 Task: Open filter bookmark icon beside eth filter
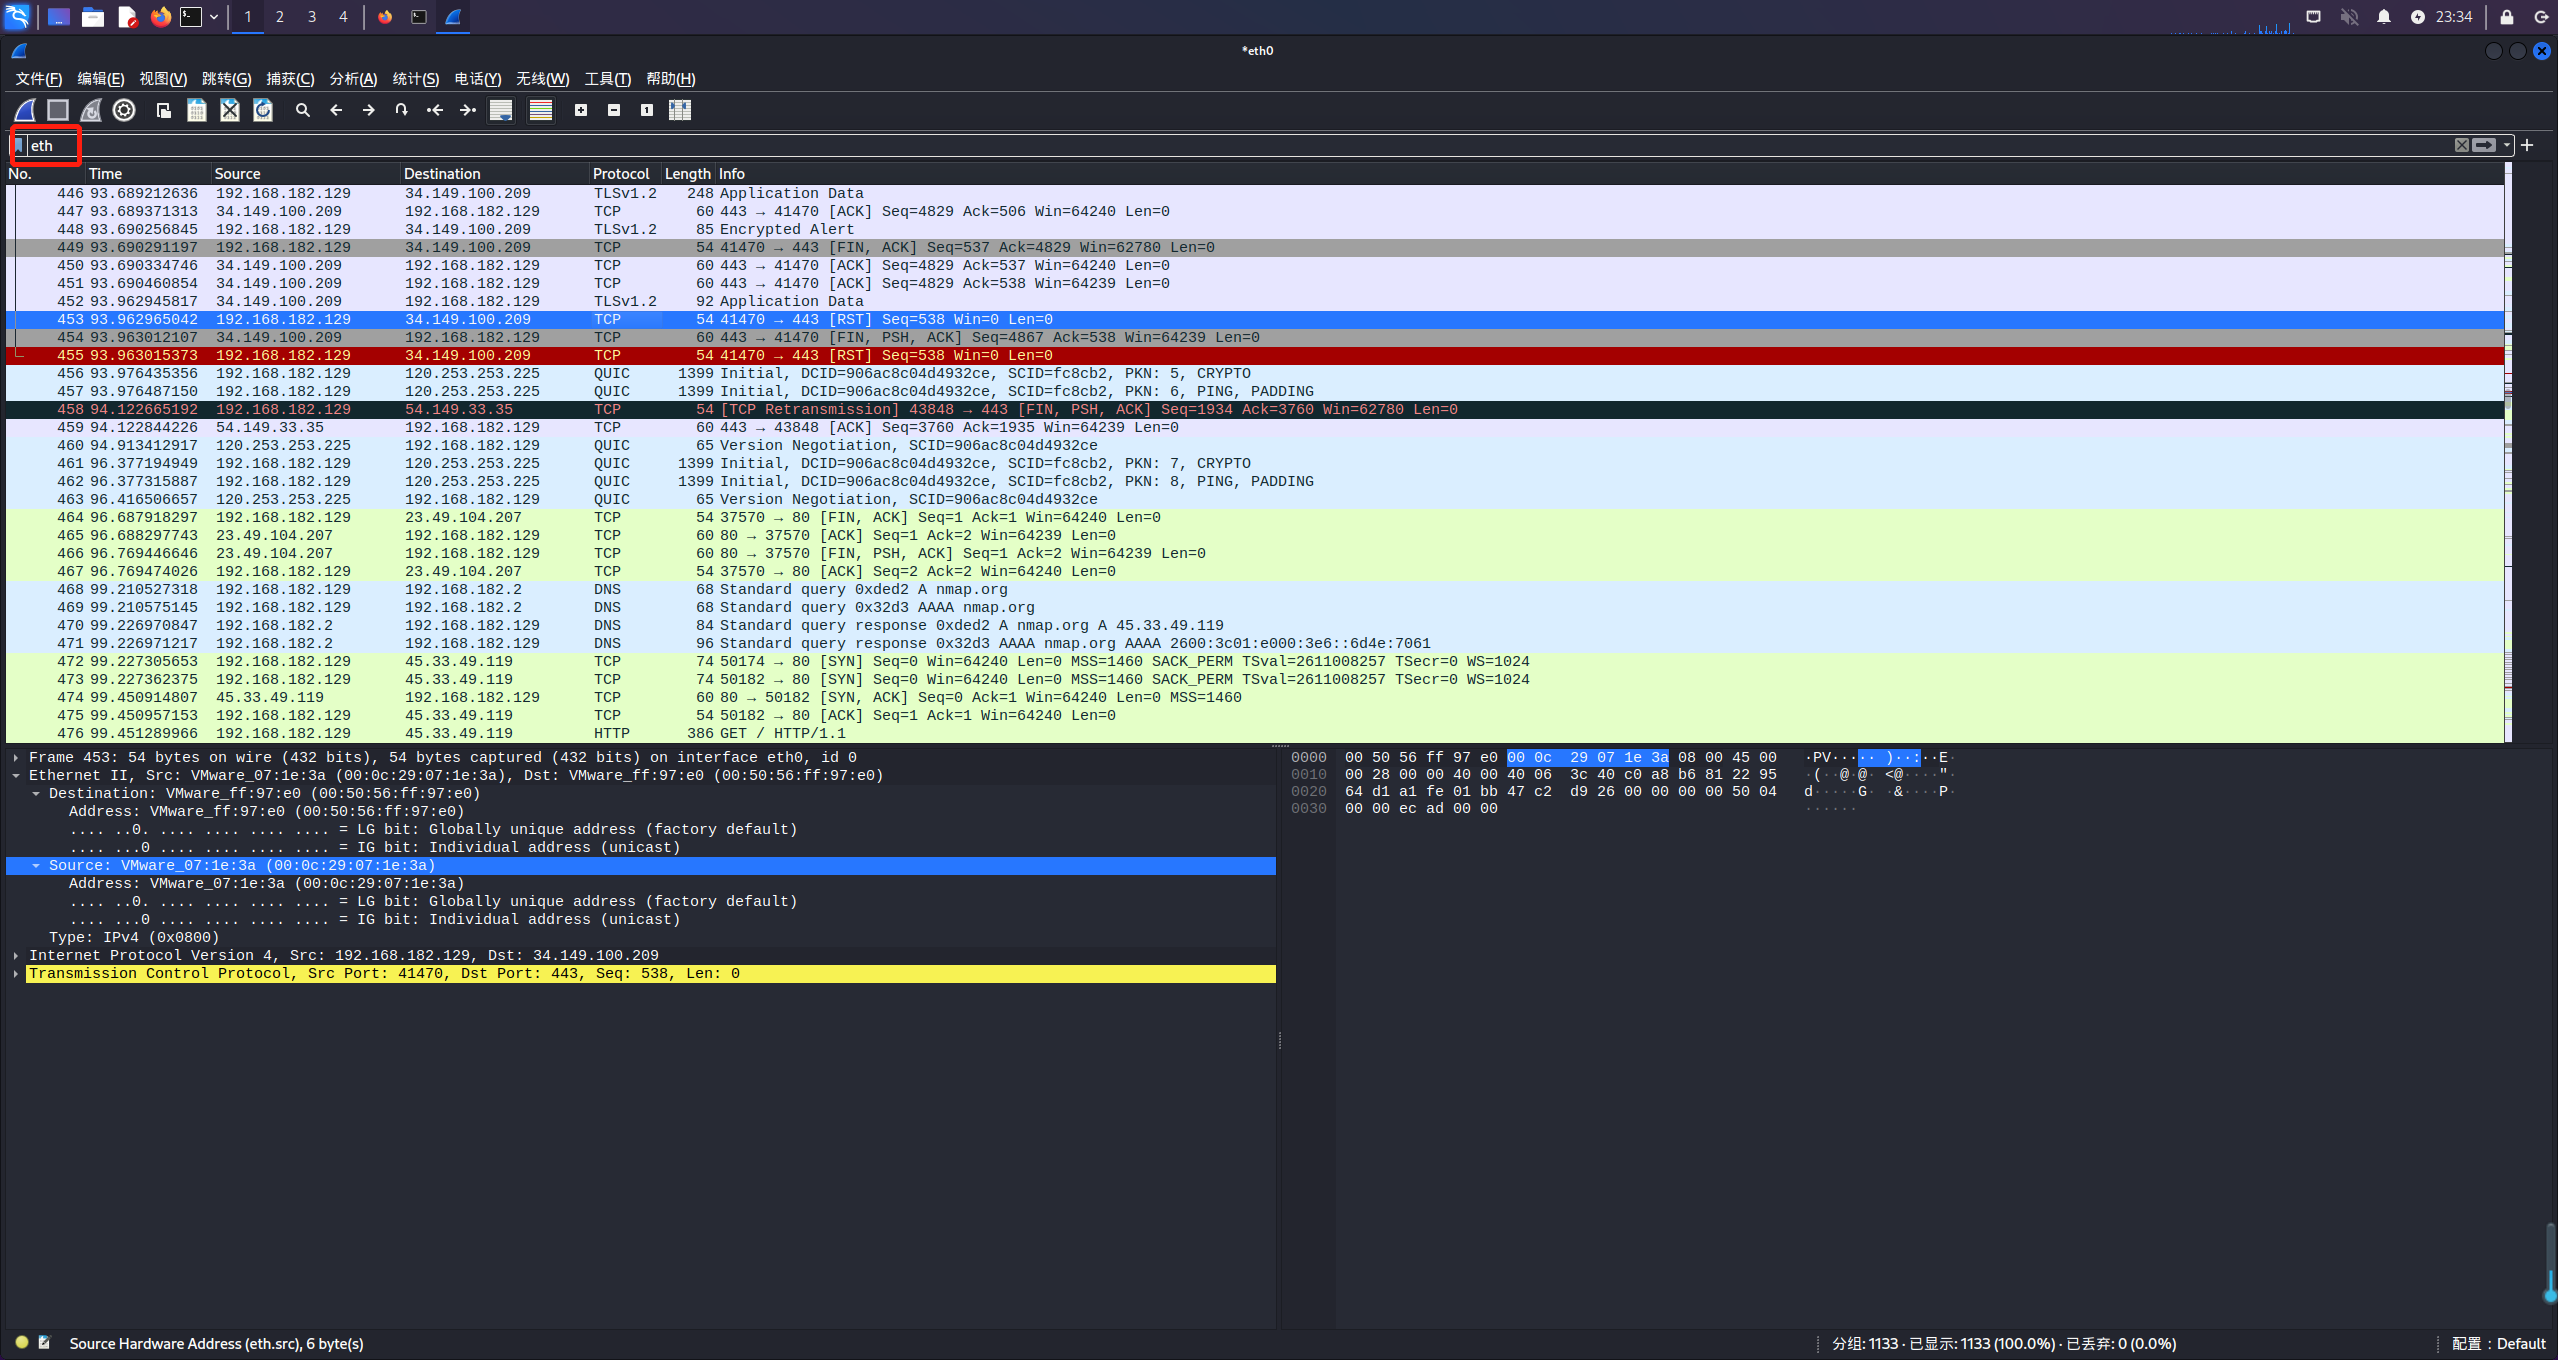coord(18,146)
